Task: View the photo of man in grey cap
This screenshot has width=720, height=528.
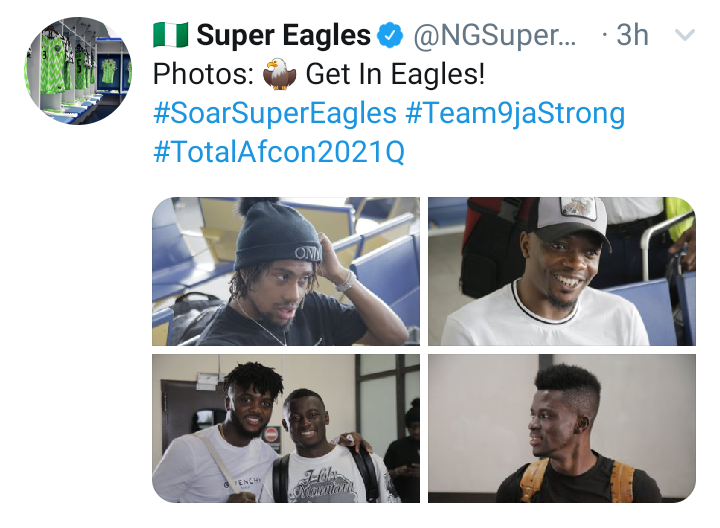Action: (x=562, y=271)
